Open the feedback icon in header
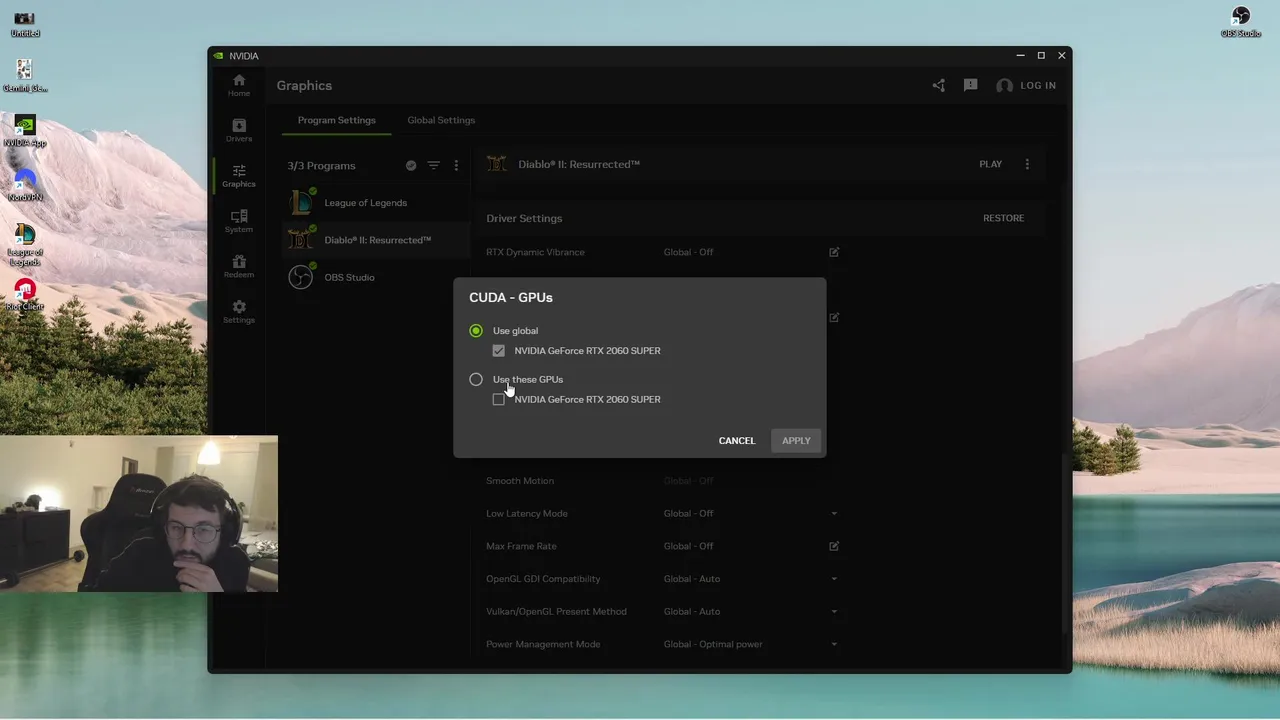The image size is (1280, 720). pyautogui.click(x=970, y=86)
